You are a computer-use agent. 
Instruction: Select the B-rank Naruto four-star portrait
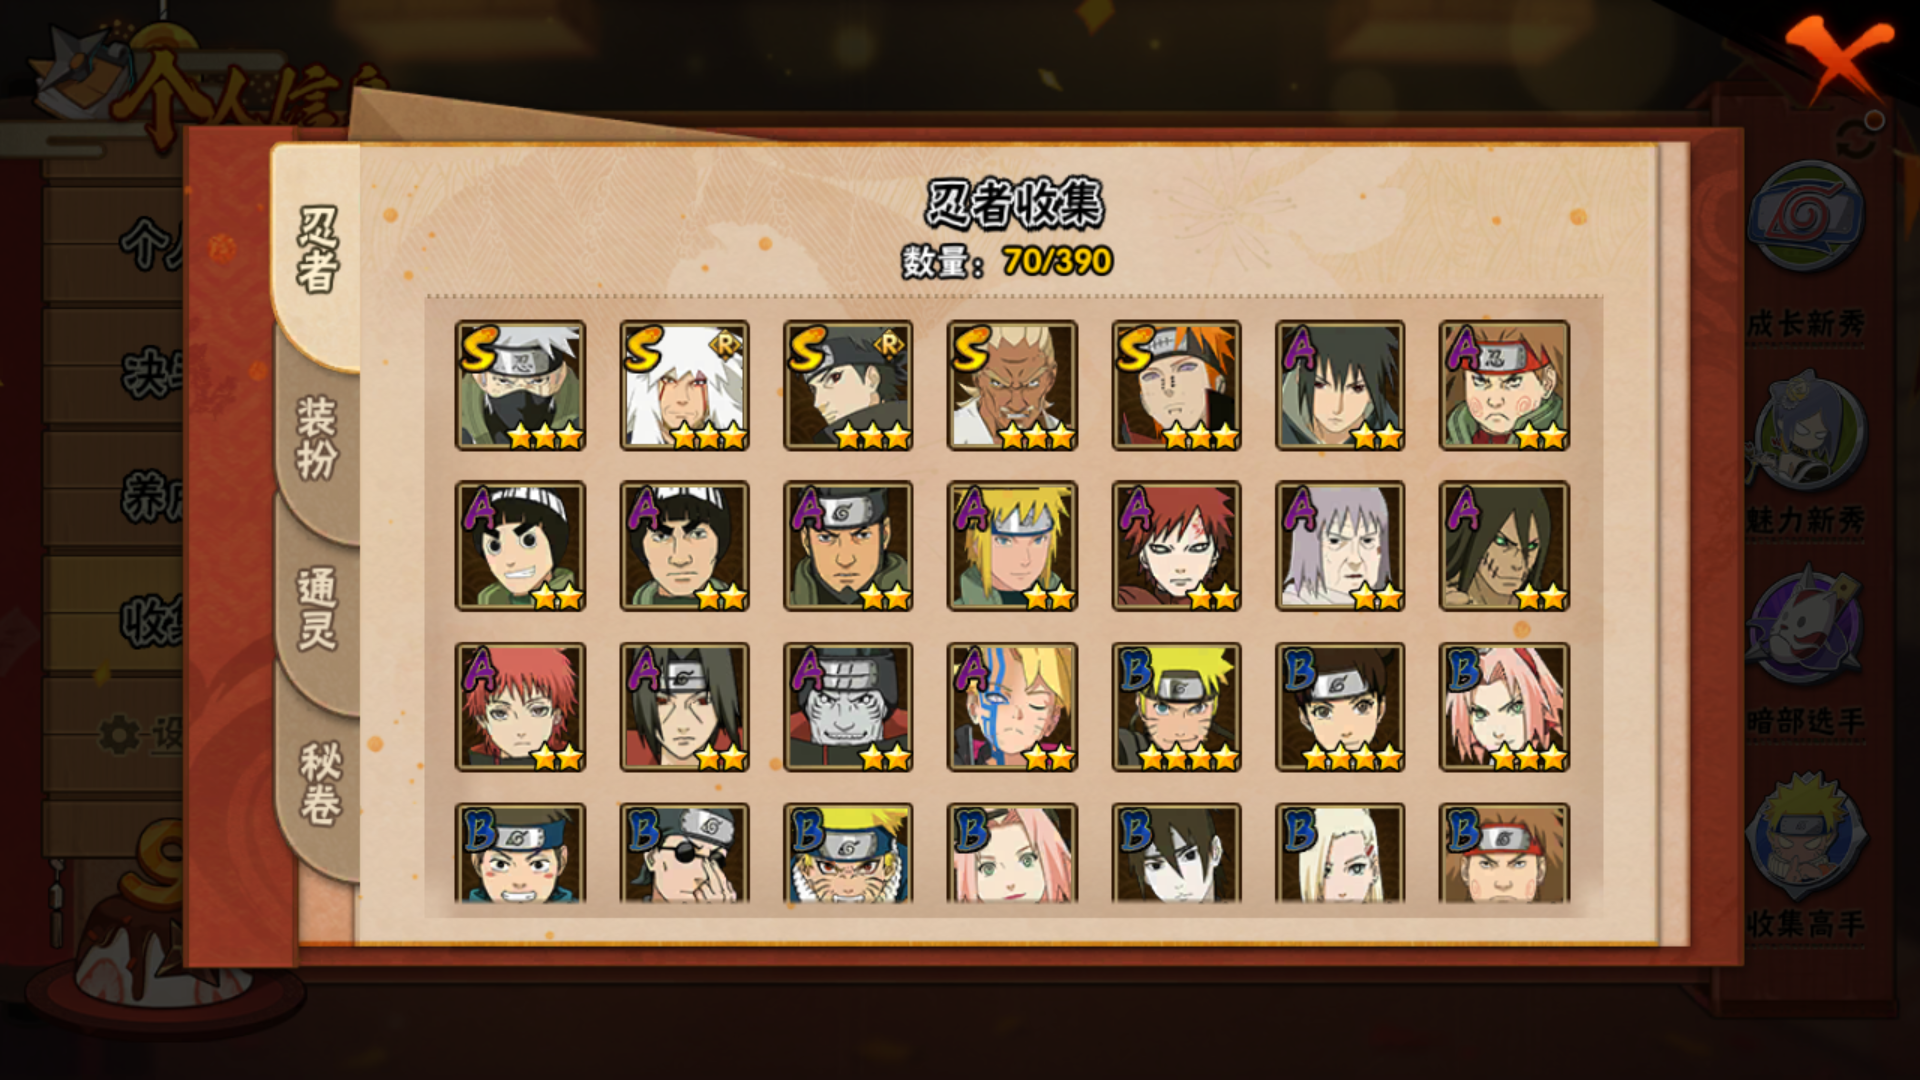pyautogui.click(x=1176, y=707)
